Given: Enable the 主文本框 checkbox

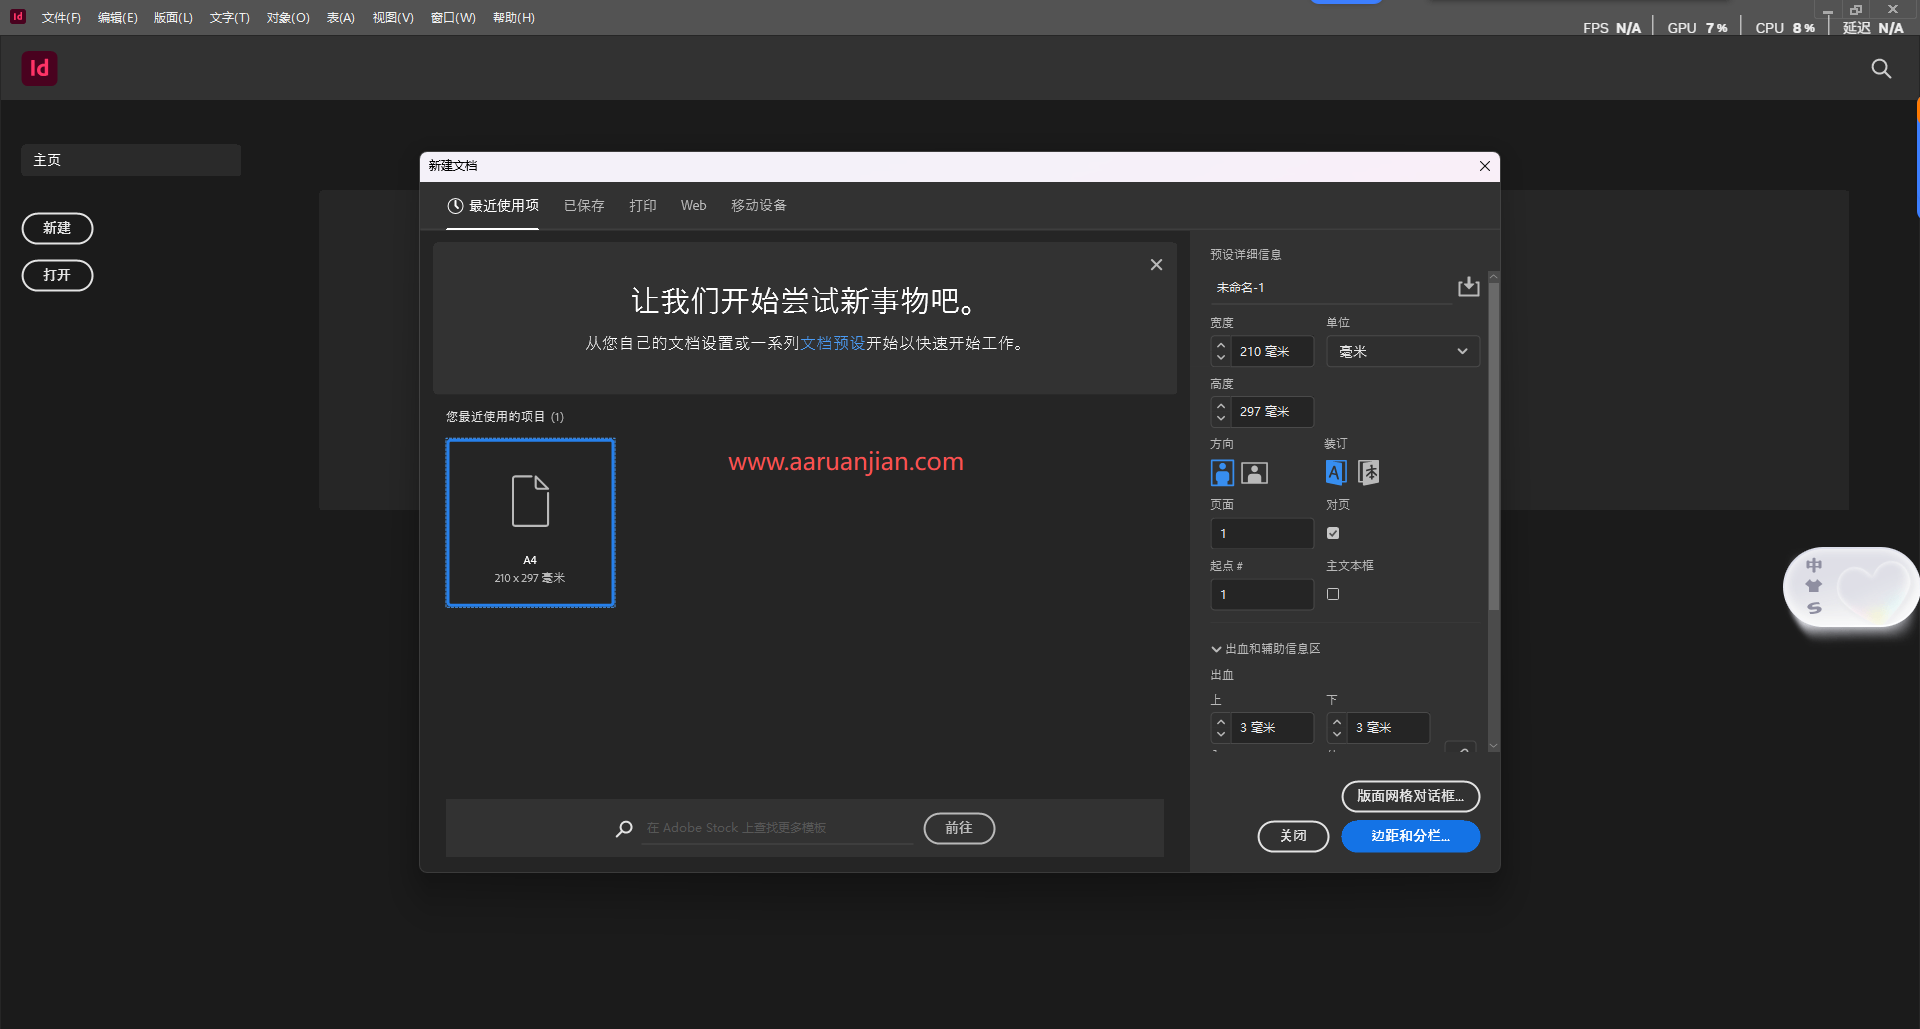Looking at the screenshot, I should tap(1332, 594).
